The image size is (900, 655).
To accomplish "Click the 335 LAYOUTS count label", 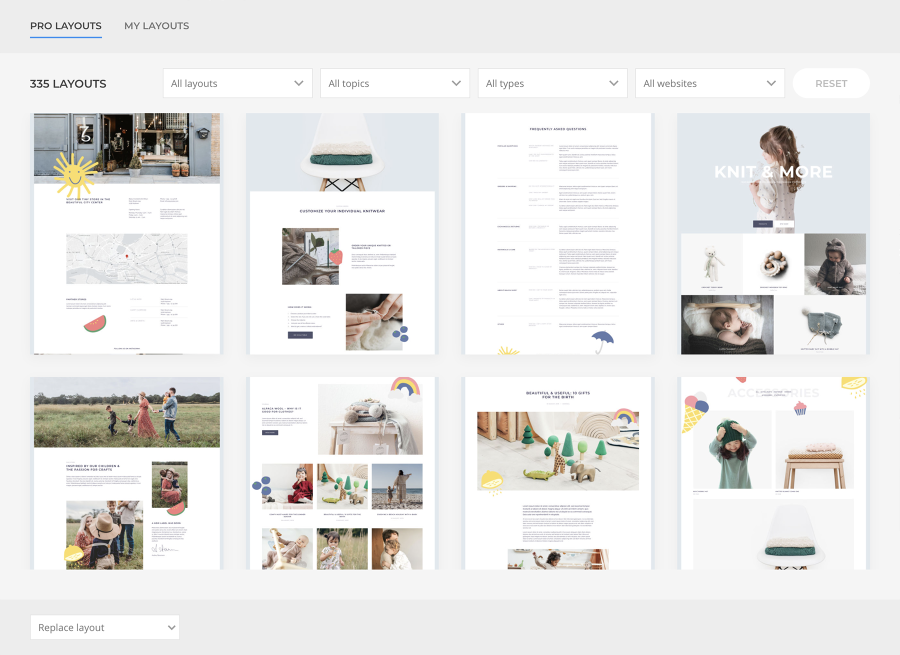I will 68,84.
